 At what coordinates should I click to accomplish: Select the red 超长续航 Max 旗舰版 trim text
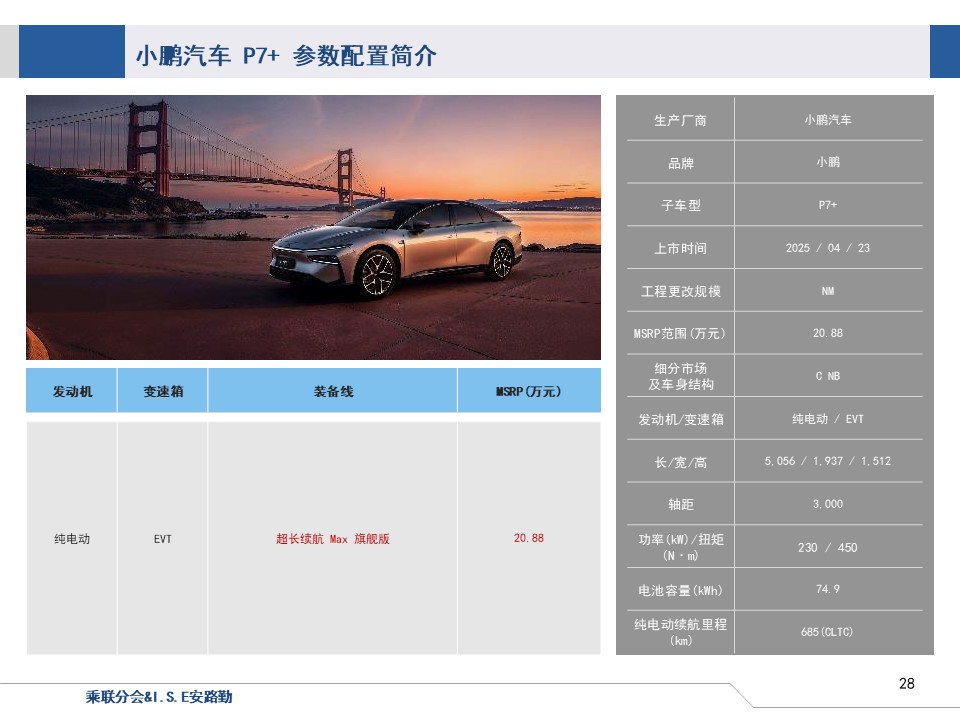click(x=333, y=539)
